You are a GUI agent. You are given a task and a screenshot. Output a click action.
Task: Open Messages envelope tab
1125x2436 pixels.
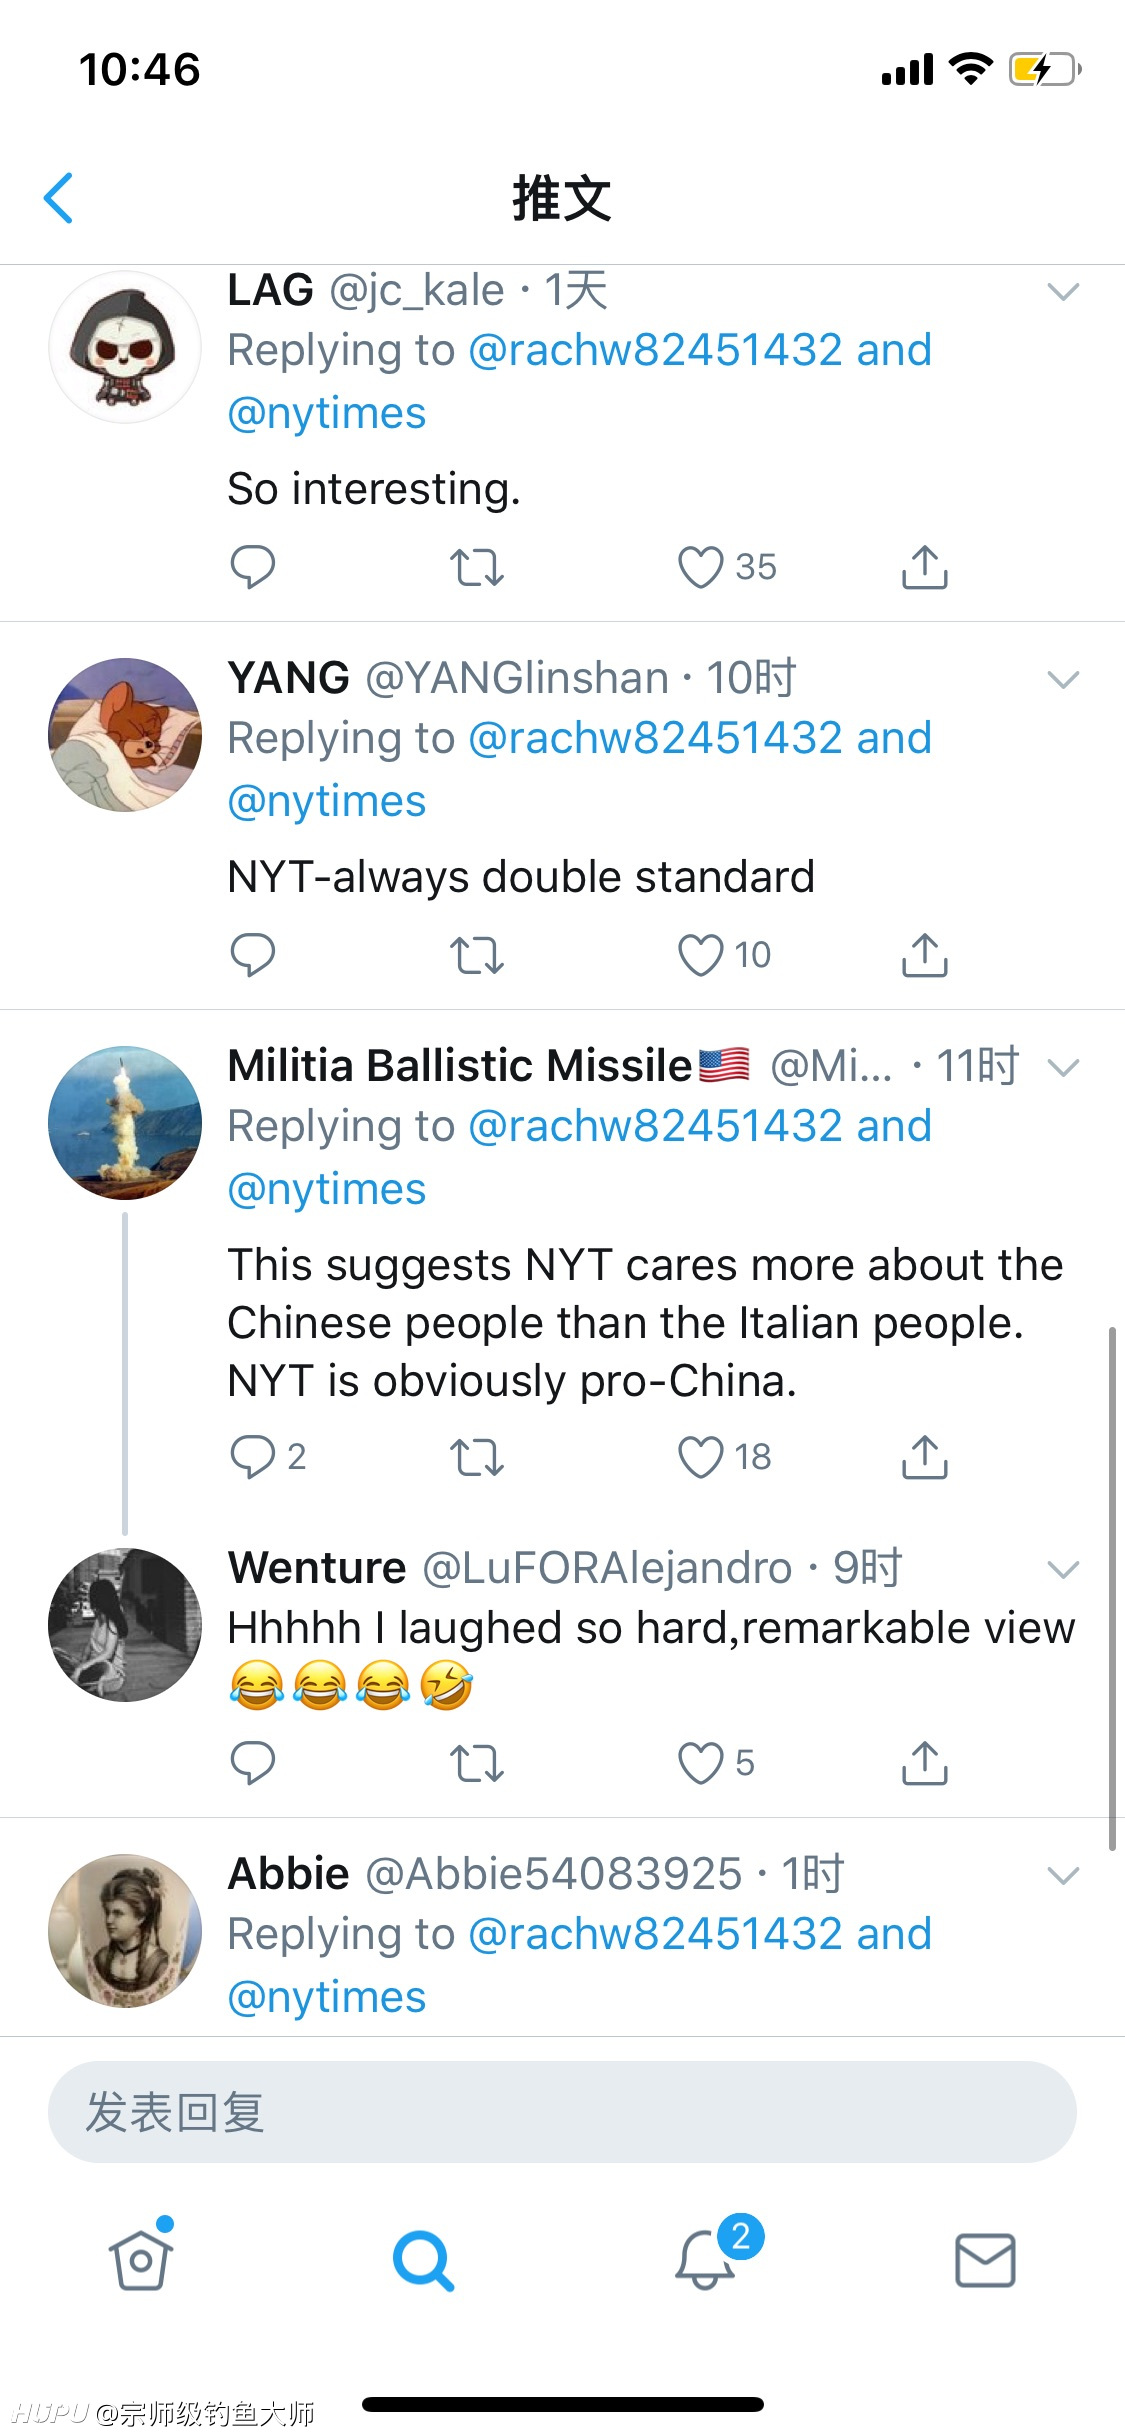(x=985, y=2260)
